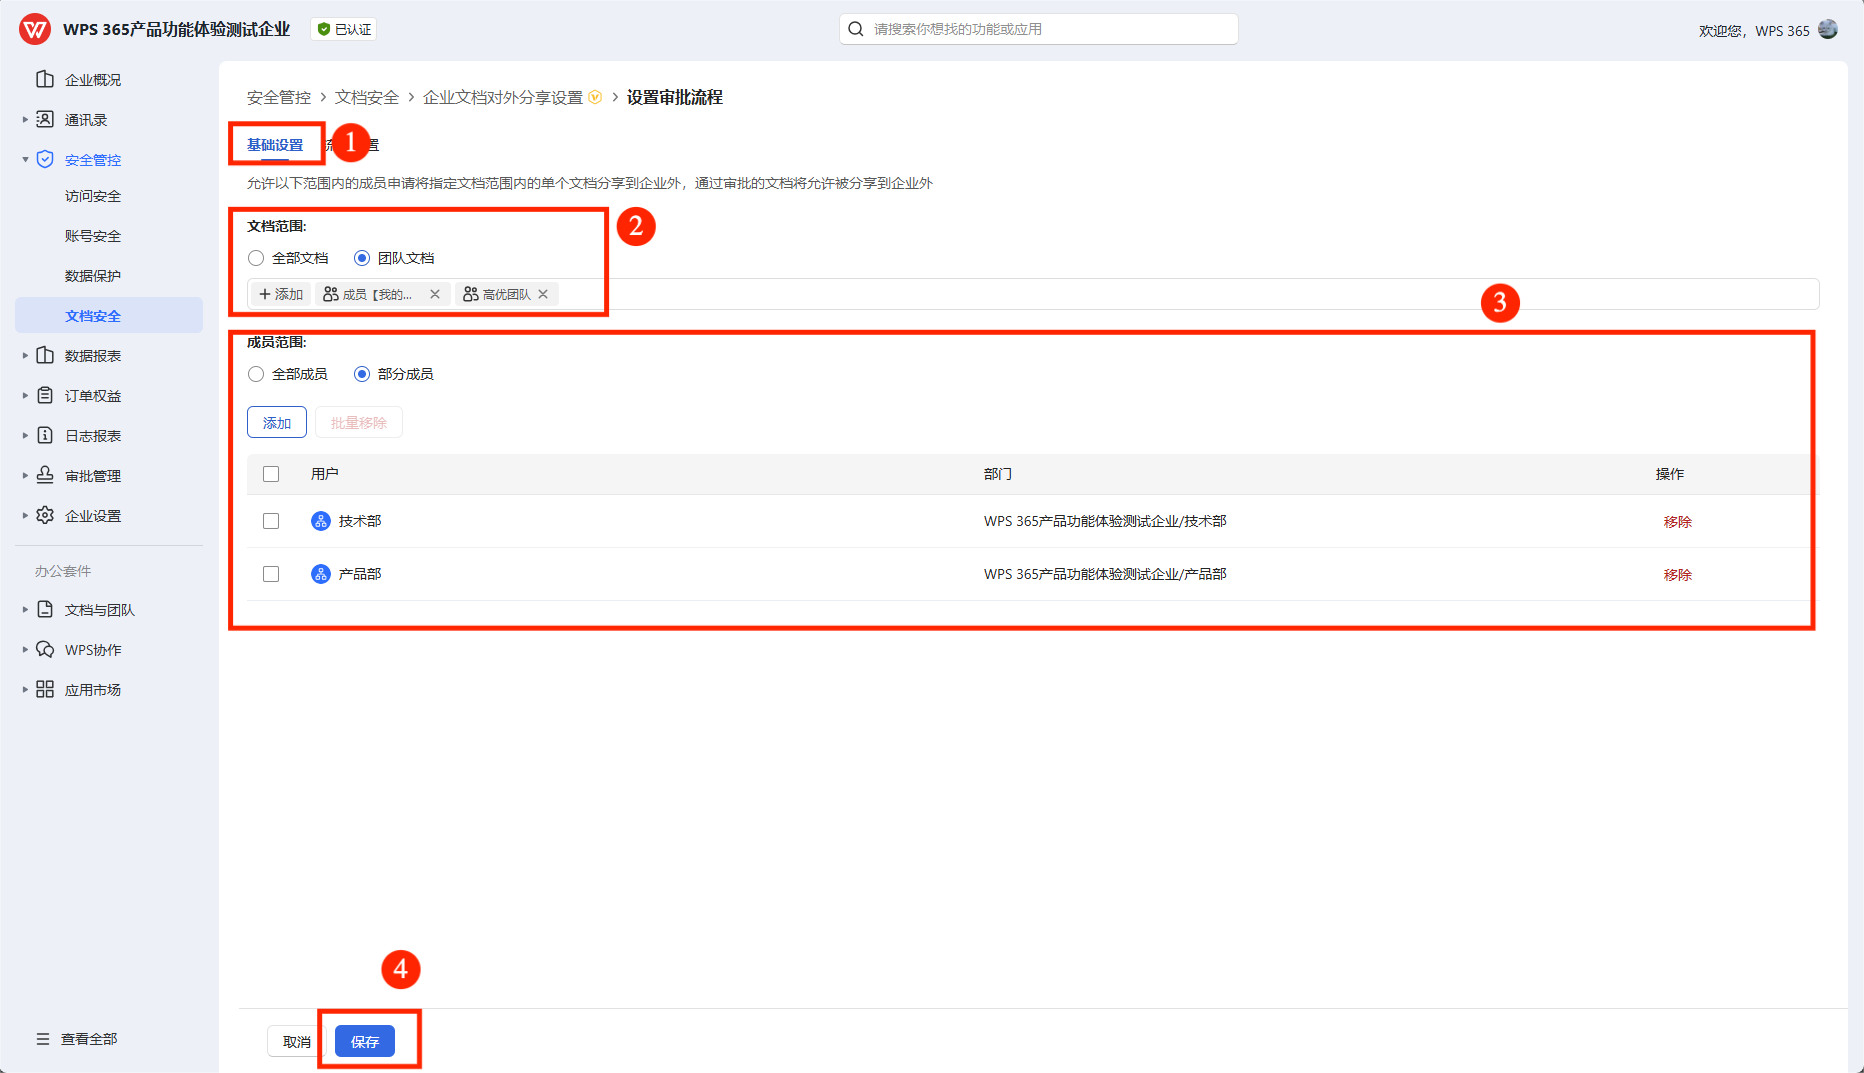Go to 安全管控 breadcrumb

click(279, 97)
